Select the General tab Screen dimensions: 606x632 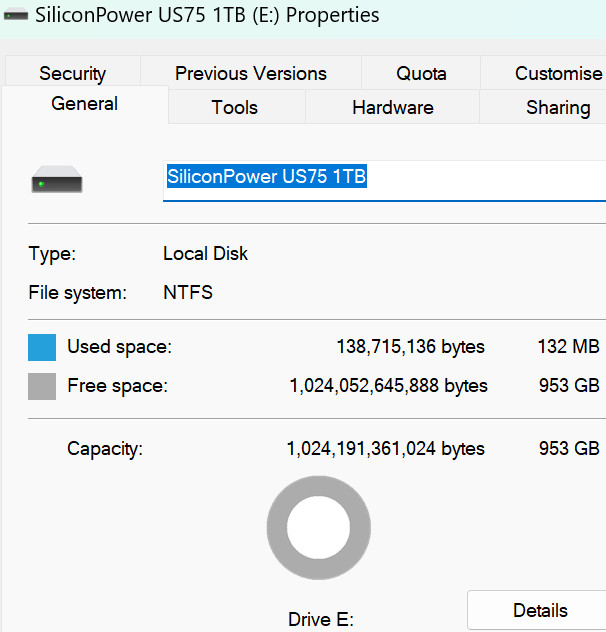pyautogui.click(x=84, y=104)
